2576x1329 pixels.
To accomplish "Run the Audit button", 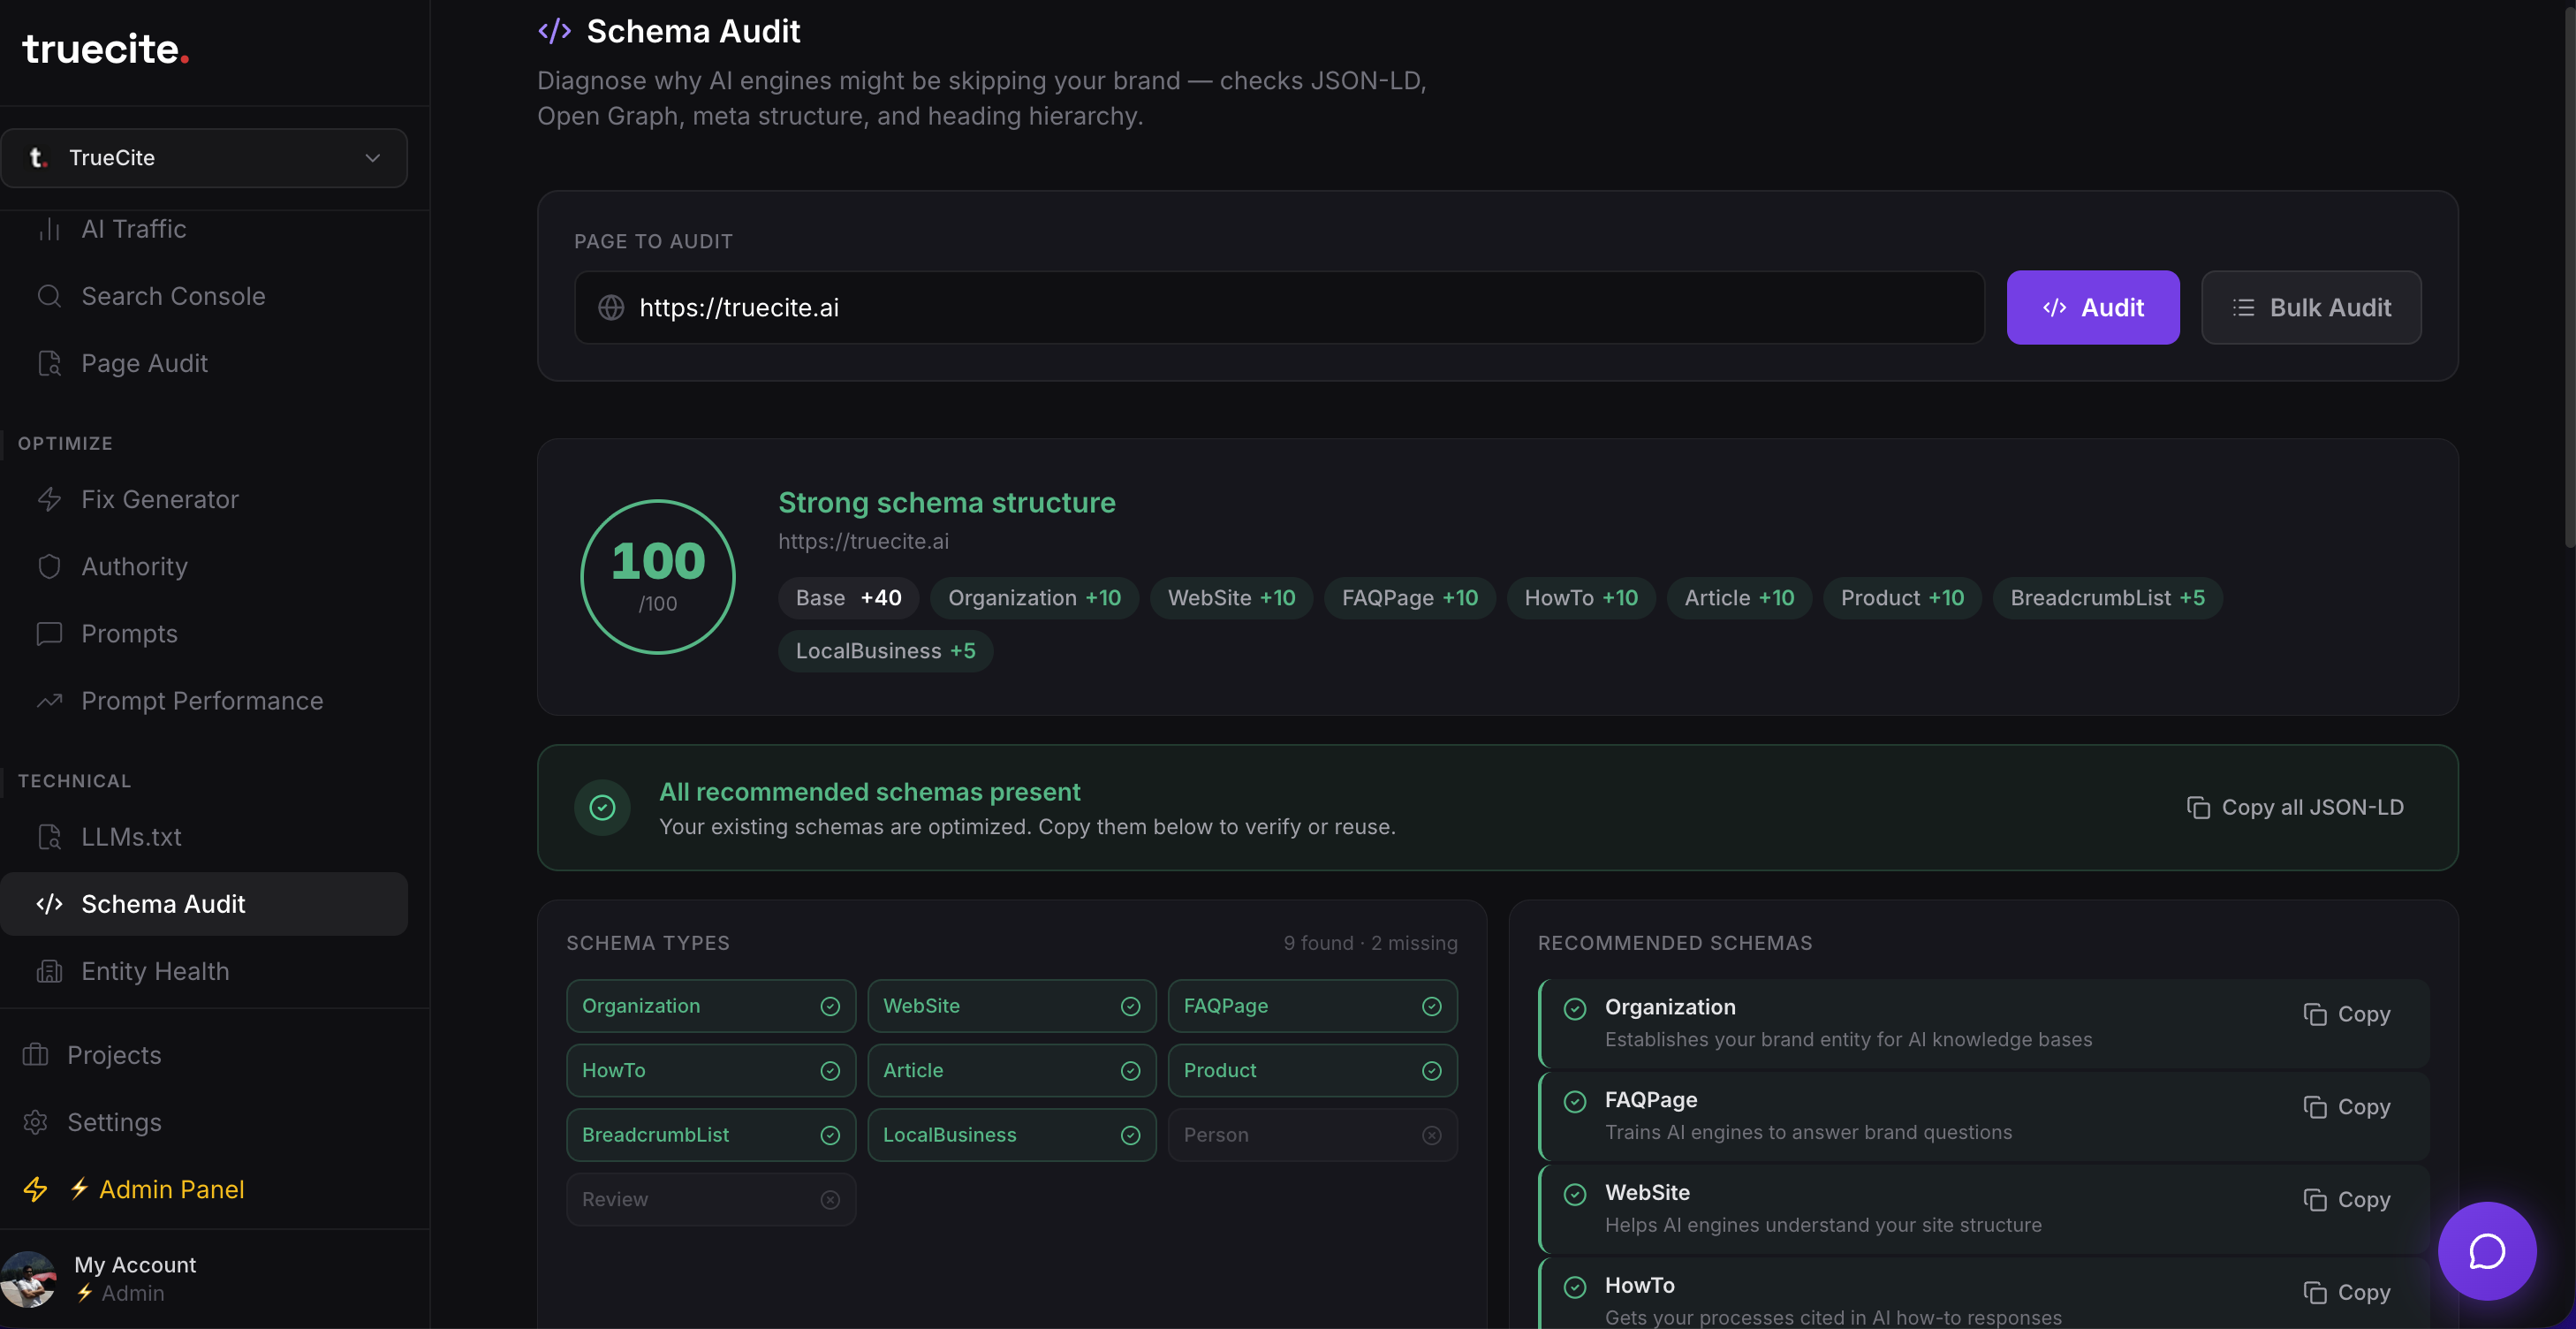I will [x=2093, y=307].
